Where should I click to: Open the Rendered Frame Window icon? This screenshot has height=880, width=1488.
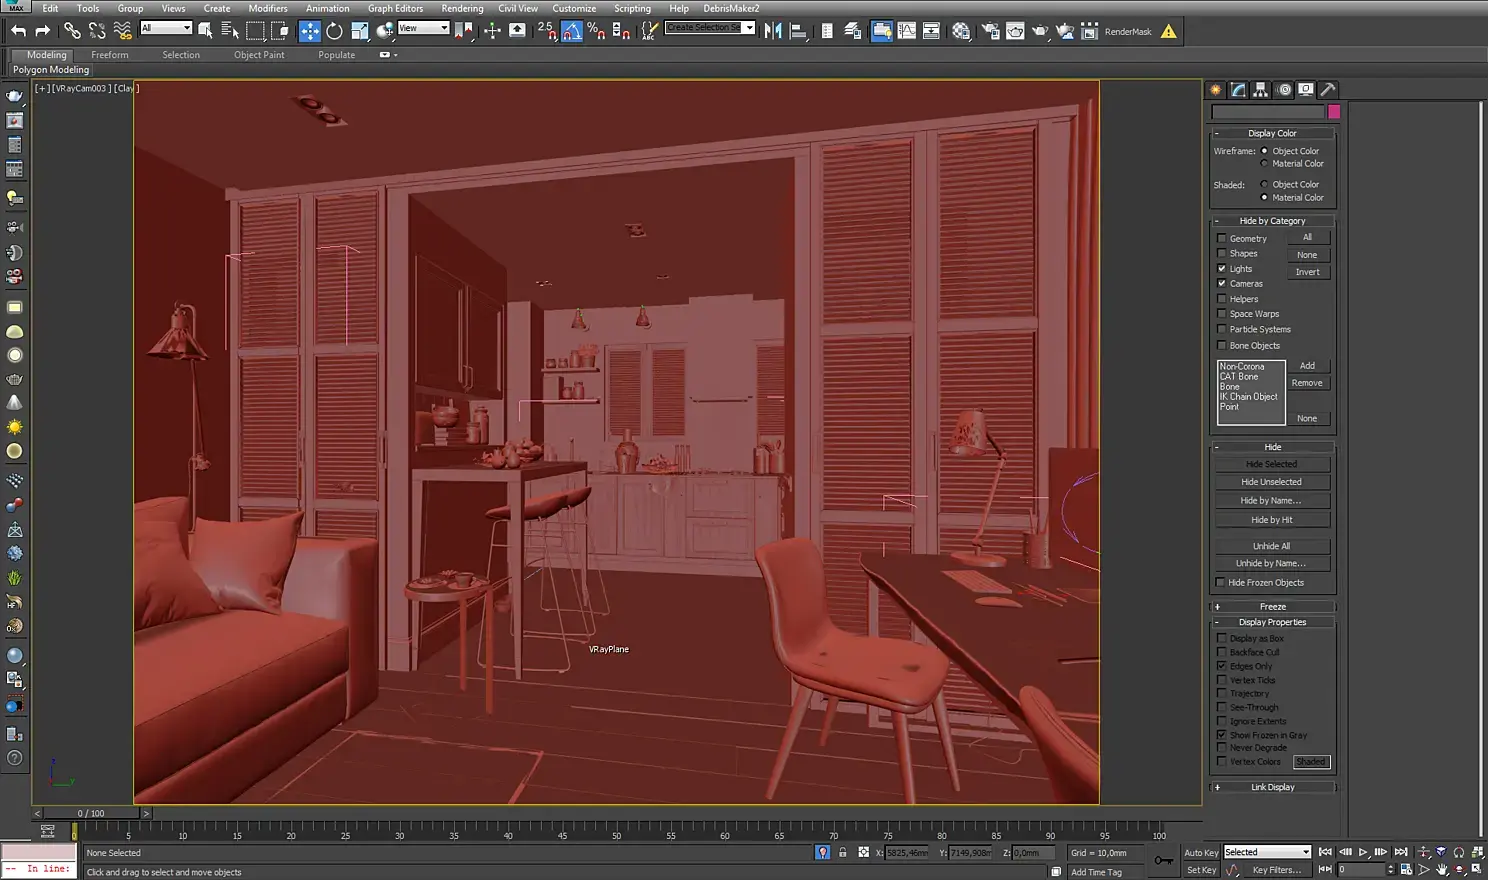[1015, 31]
